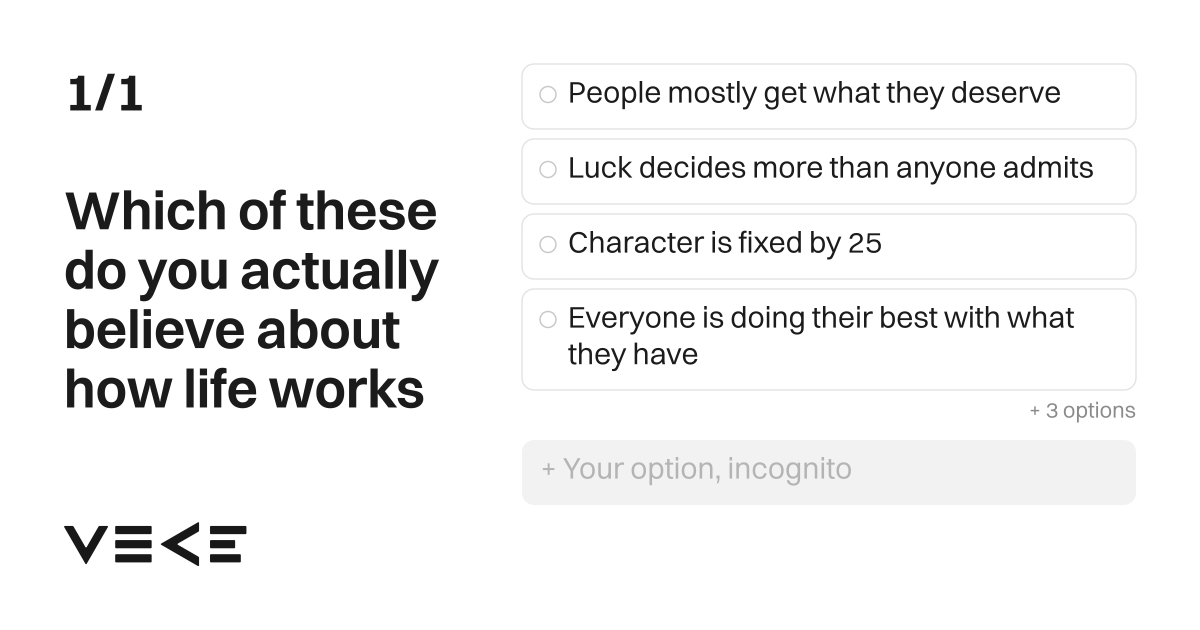Click the plus sign before "Your option"

point(549,469)
